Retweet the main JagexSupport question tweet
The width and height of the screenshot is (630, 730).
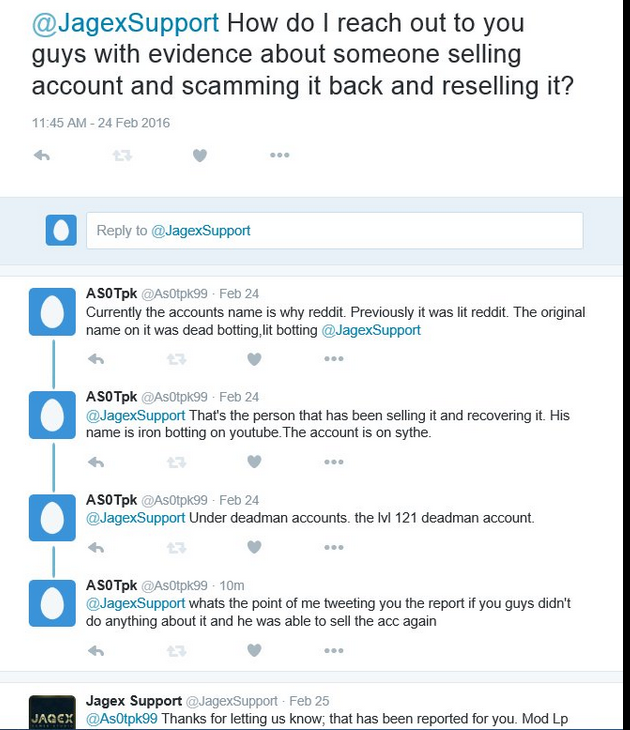click(122, 155)
